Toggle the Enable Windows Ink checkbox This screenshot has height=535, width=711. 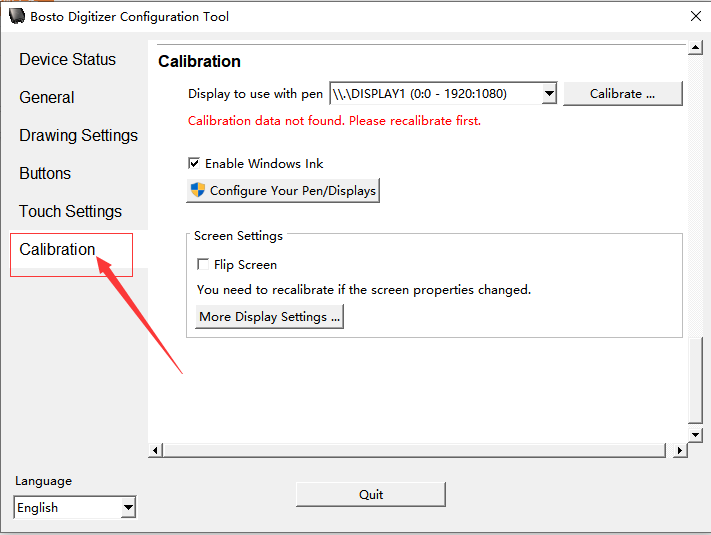(x=194, y=163)
